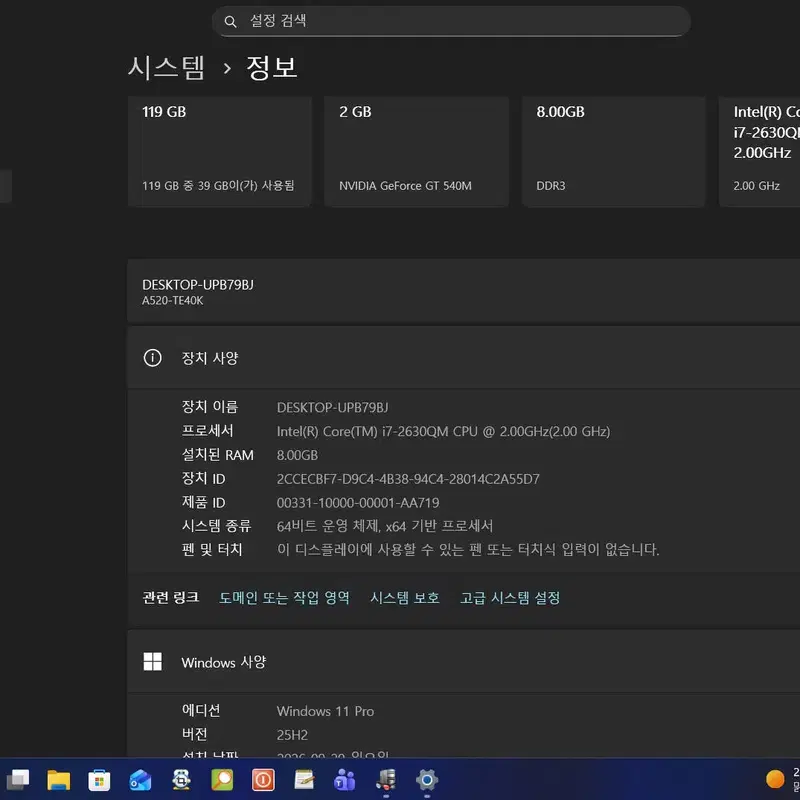The width and height of the screenshot is (800, 800).
Task: Open the notepad with pencil taskbar app
Action: coord(304,780)
